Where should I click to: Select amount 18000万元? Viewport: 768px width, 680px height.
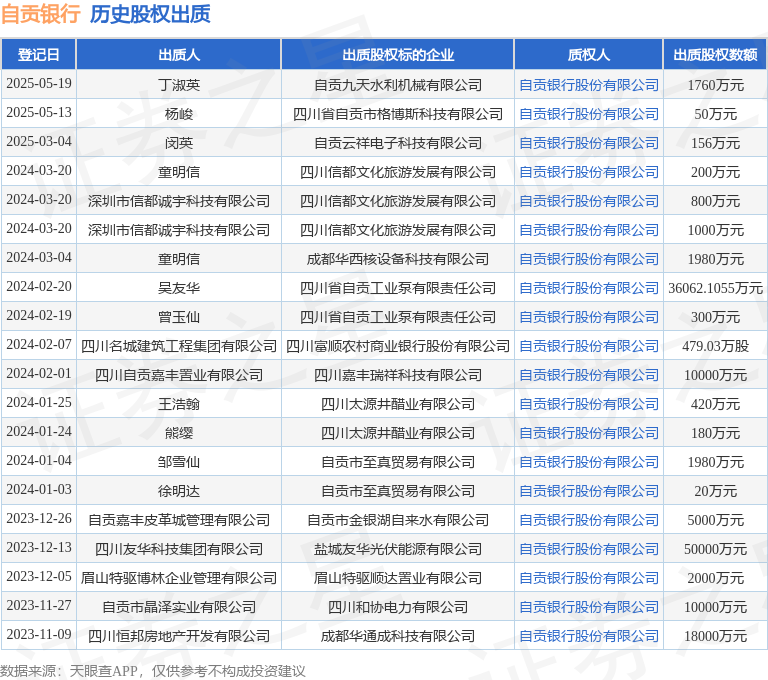pos(715,636)
